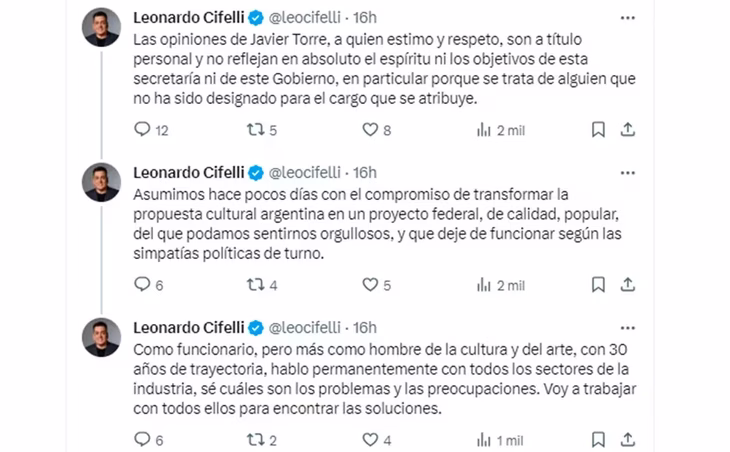
Task: Share the second tweet via share icon
Action: point(627,285)
